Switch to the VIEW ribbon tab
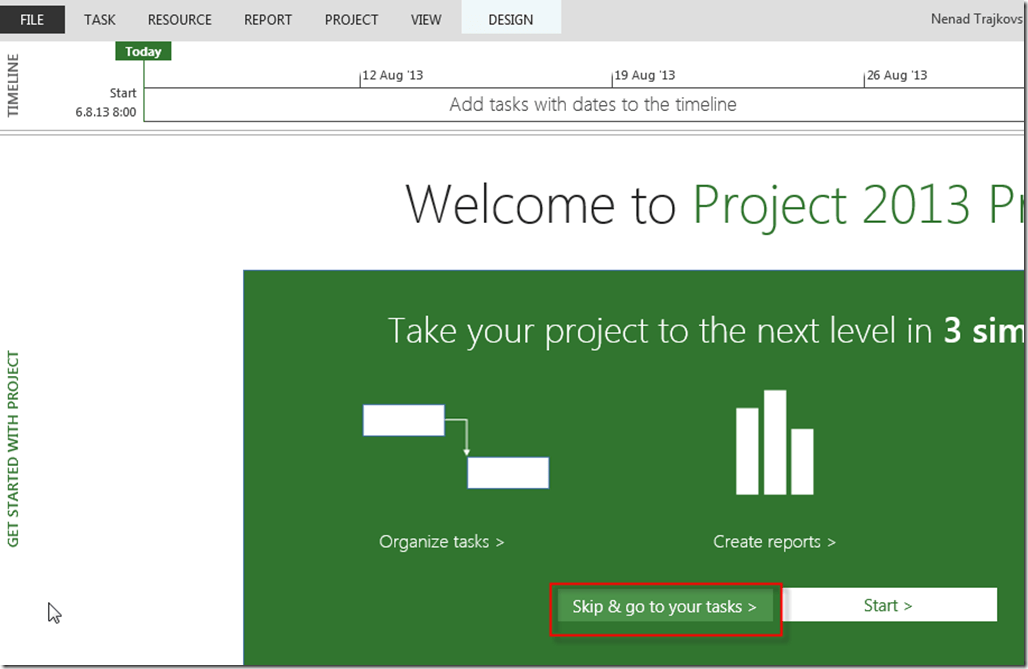The width and height of the screenshot is (1028, 669). (426, 19)
